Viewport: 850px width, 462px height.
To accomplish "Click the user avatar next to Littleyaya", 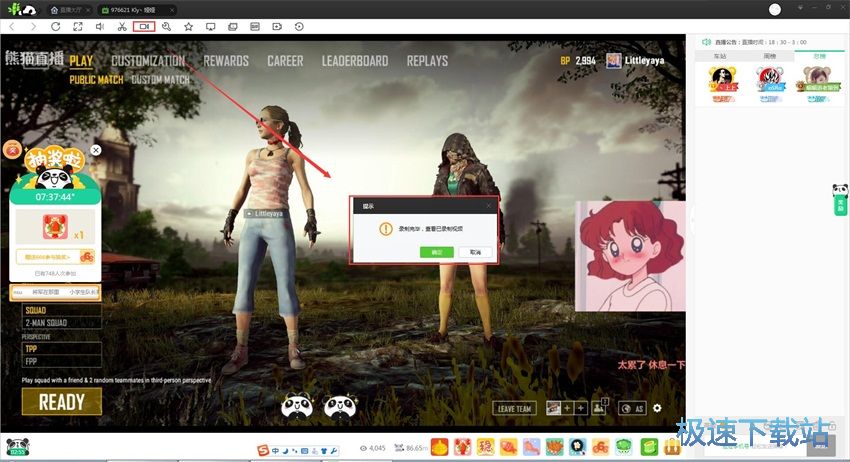I will (x=614, y=61).
